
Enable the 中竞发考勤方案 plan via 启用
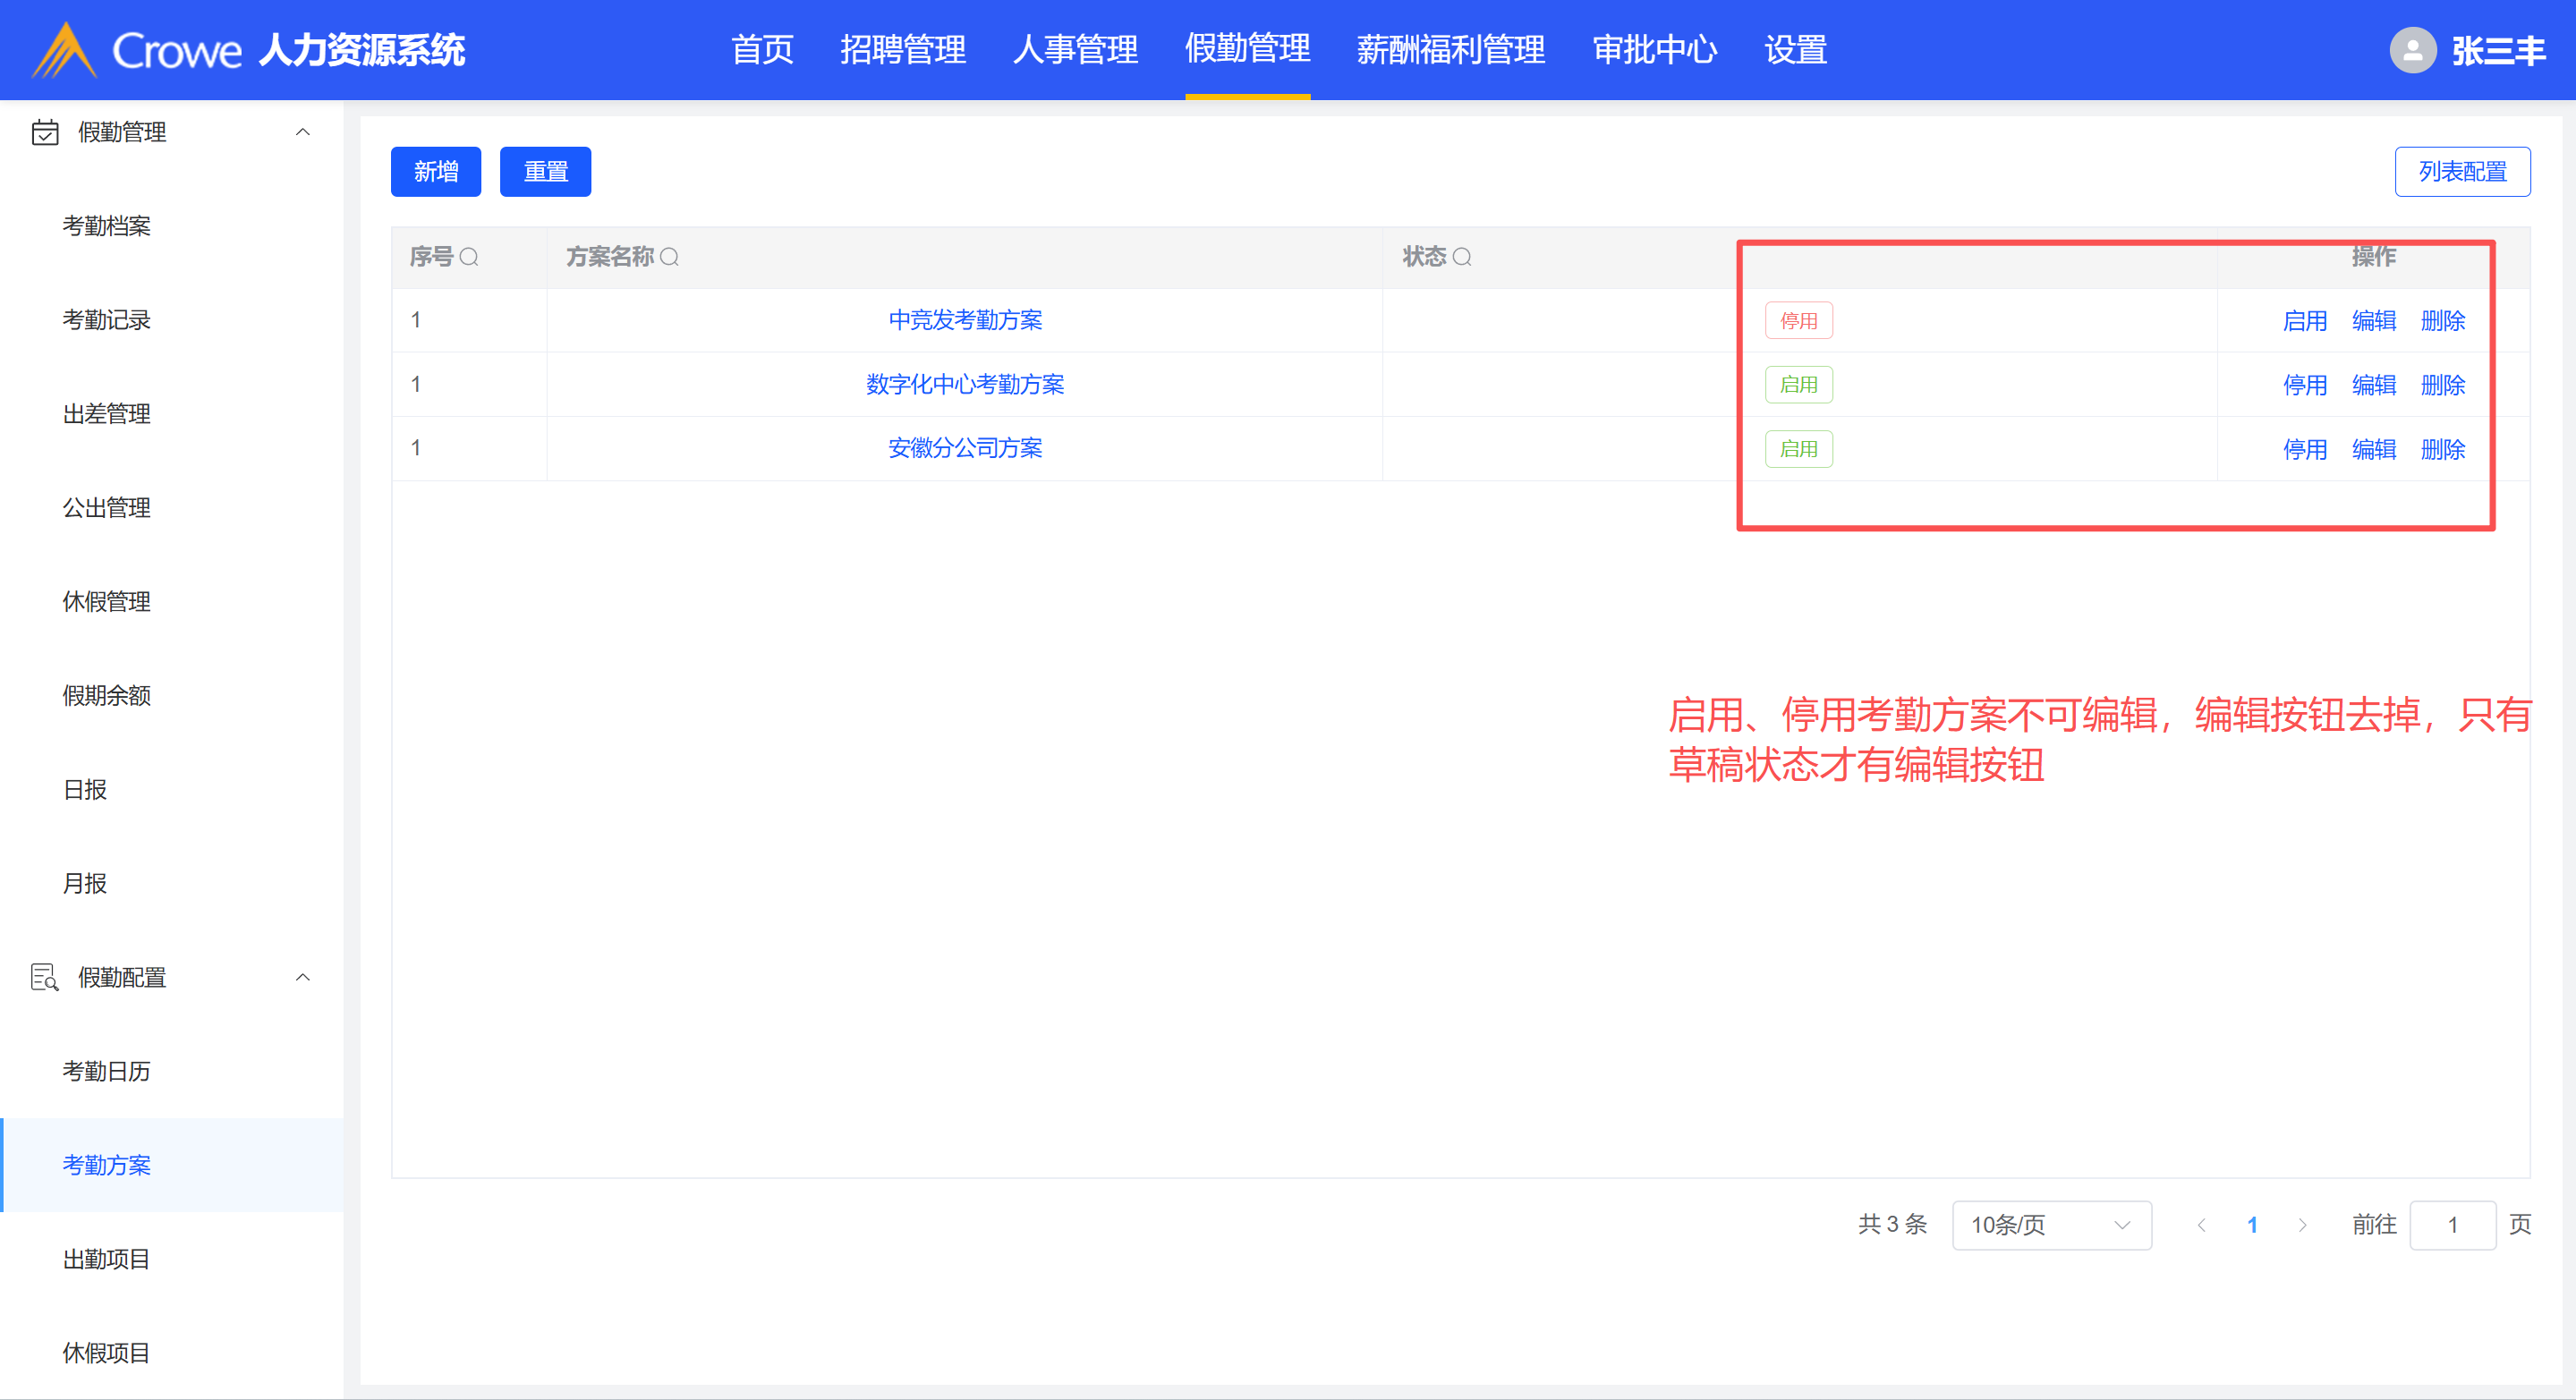point(2304,321)
